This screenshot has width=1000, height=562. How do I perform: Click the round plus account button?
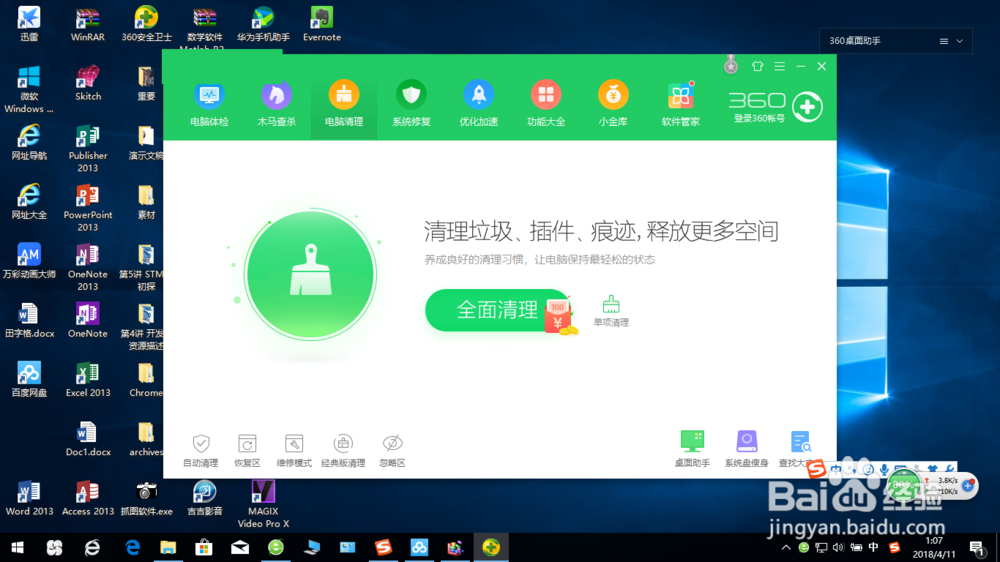coord(807,107)
